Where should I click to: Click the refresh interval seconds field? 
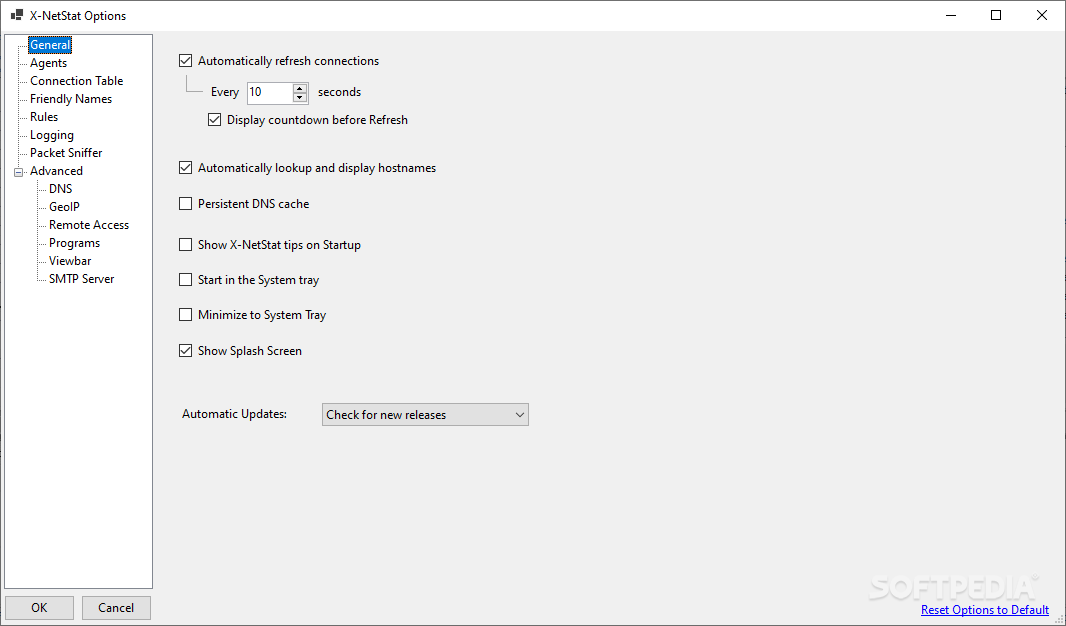pos(270,92)
